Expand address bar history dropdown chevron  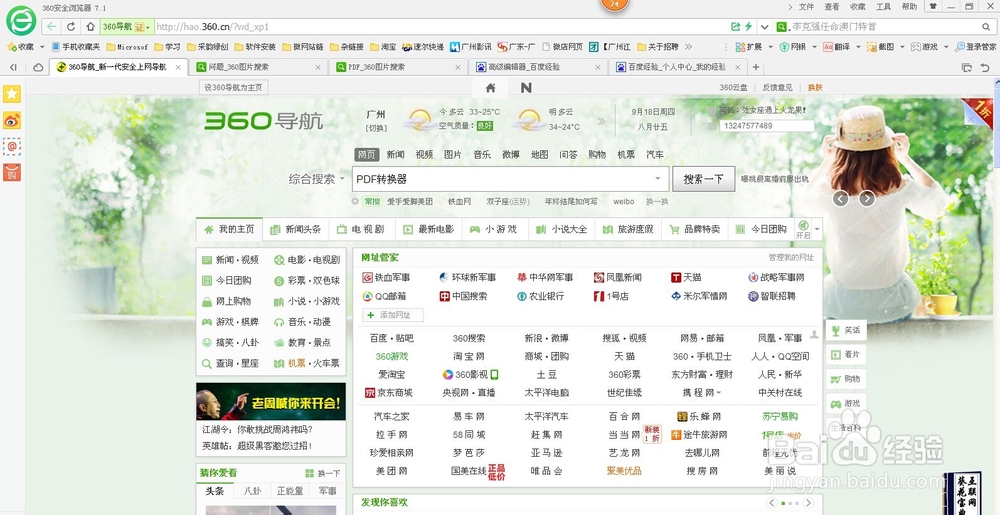coord(765,27)
